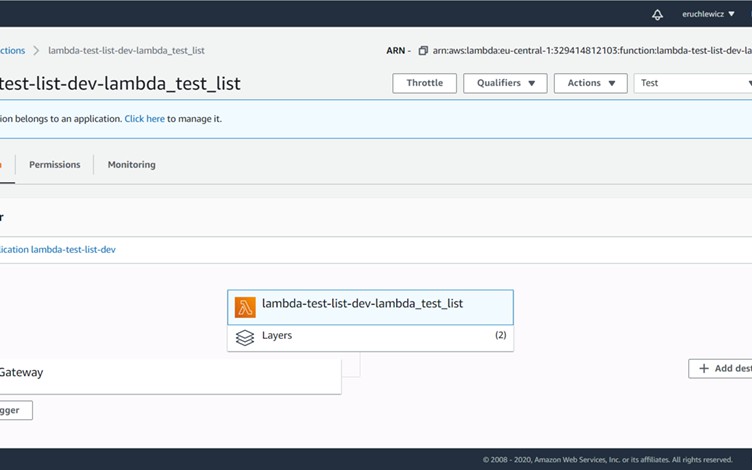Open the notifications bell
Screen dimensions: 752x470
657,14
